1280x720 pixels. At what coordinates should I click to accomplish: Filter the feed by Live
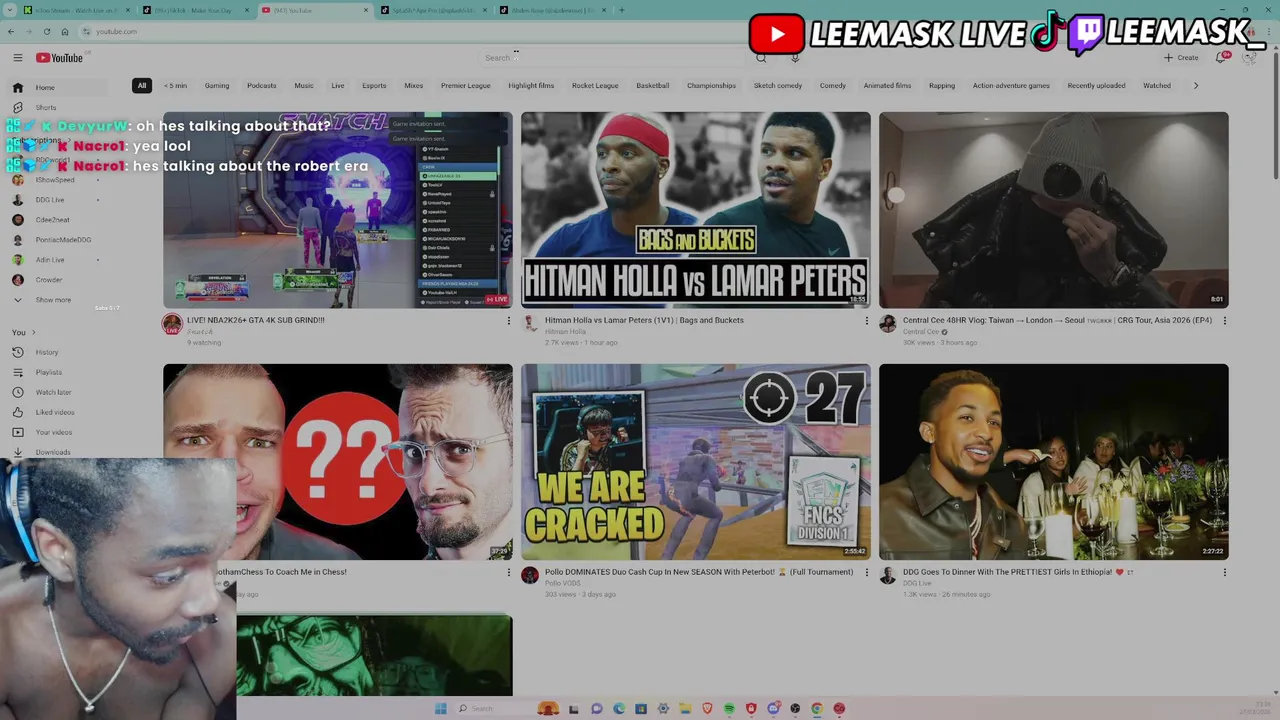coord(338,86)
